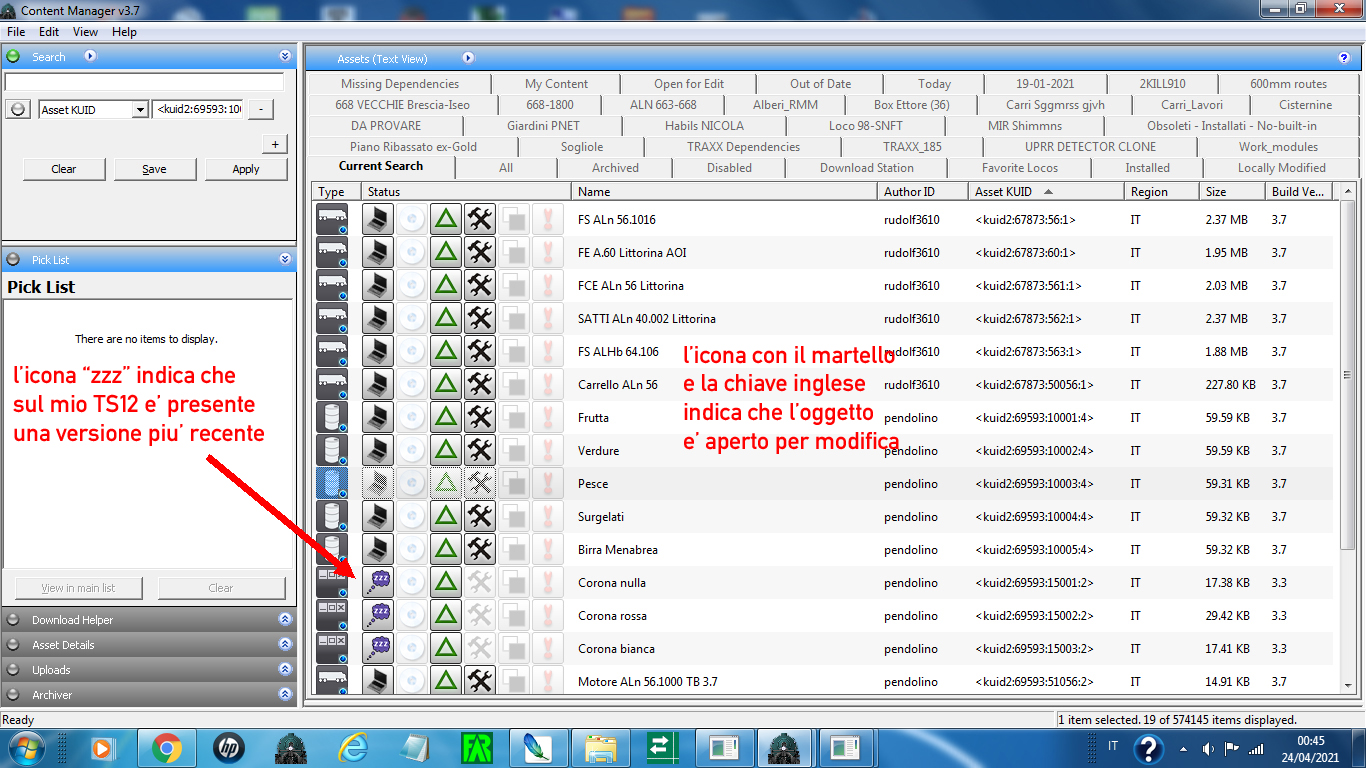1366x768 pixels.
Task: Click the help question mark in Assets header
Action: click(x=1344, y=58)
